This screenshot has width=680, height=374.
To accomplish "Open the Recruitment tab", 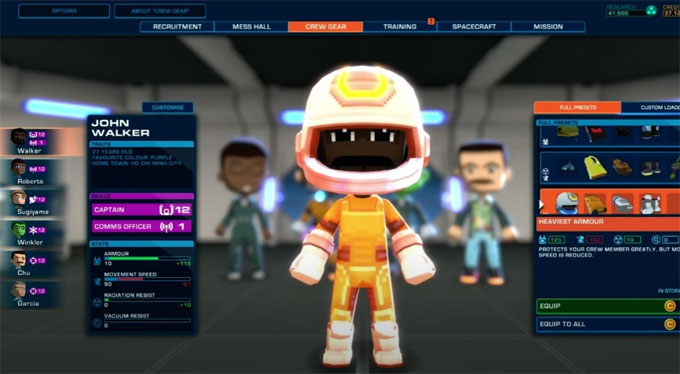I will click(177, 27).
